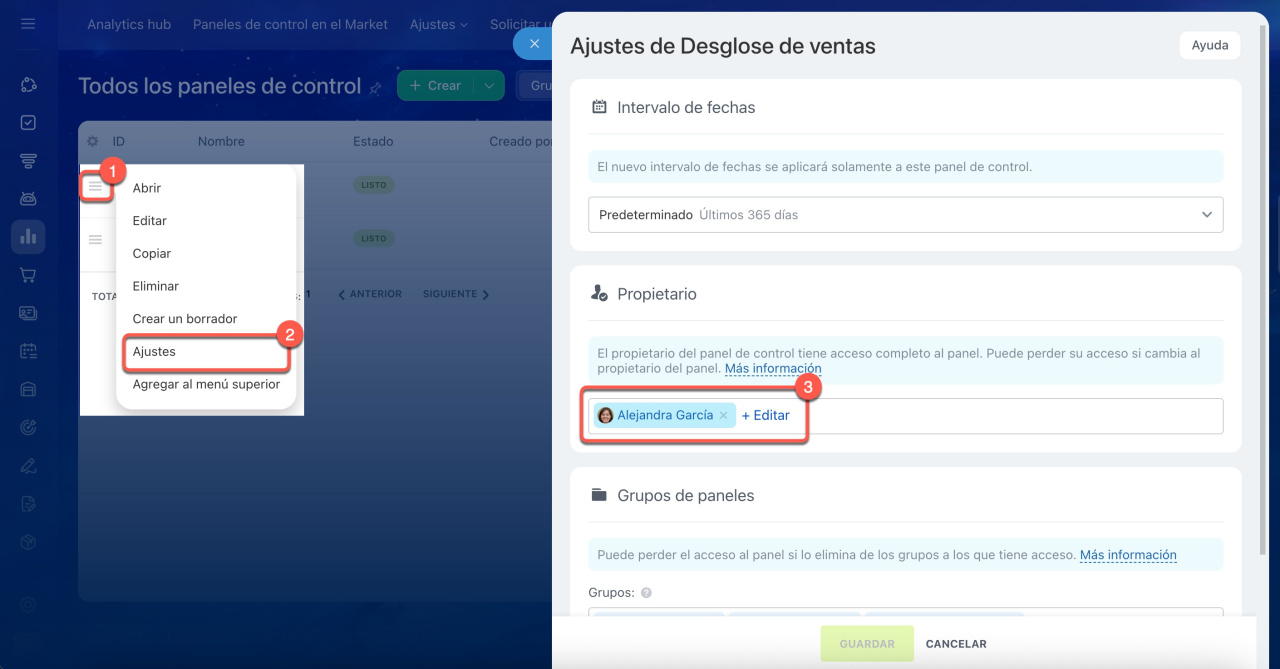Click the Ayuda button
Screen dimensions: 1280x669
[x=1209, y=45]
